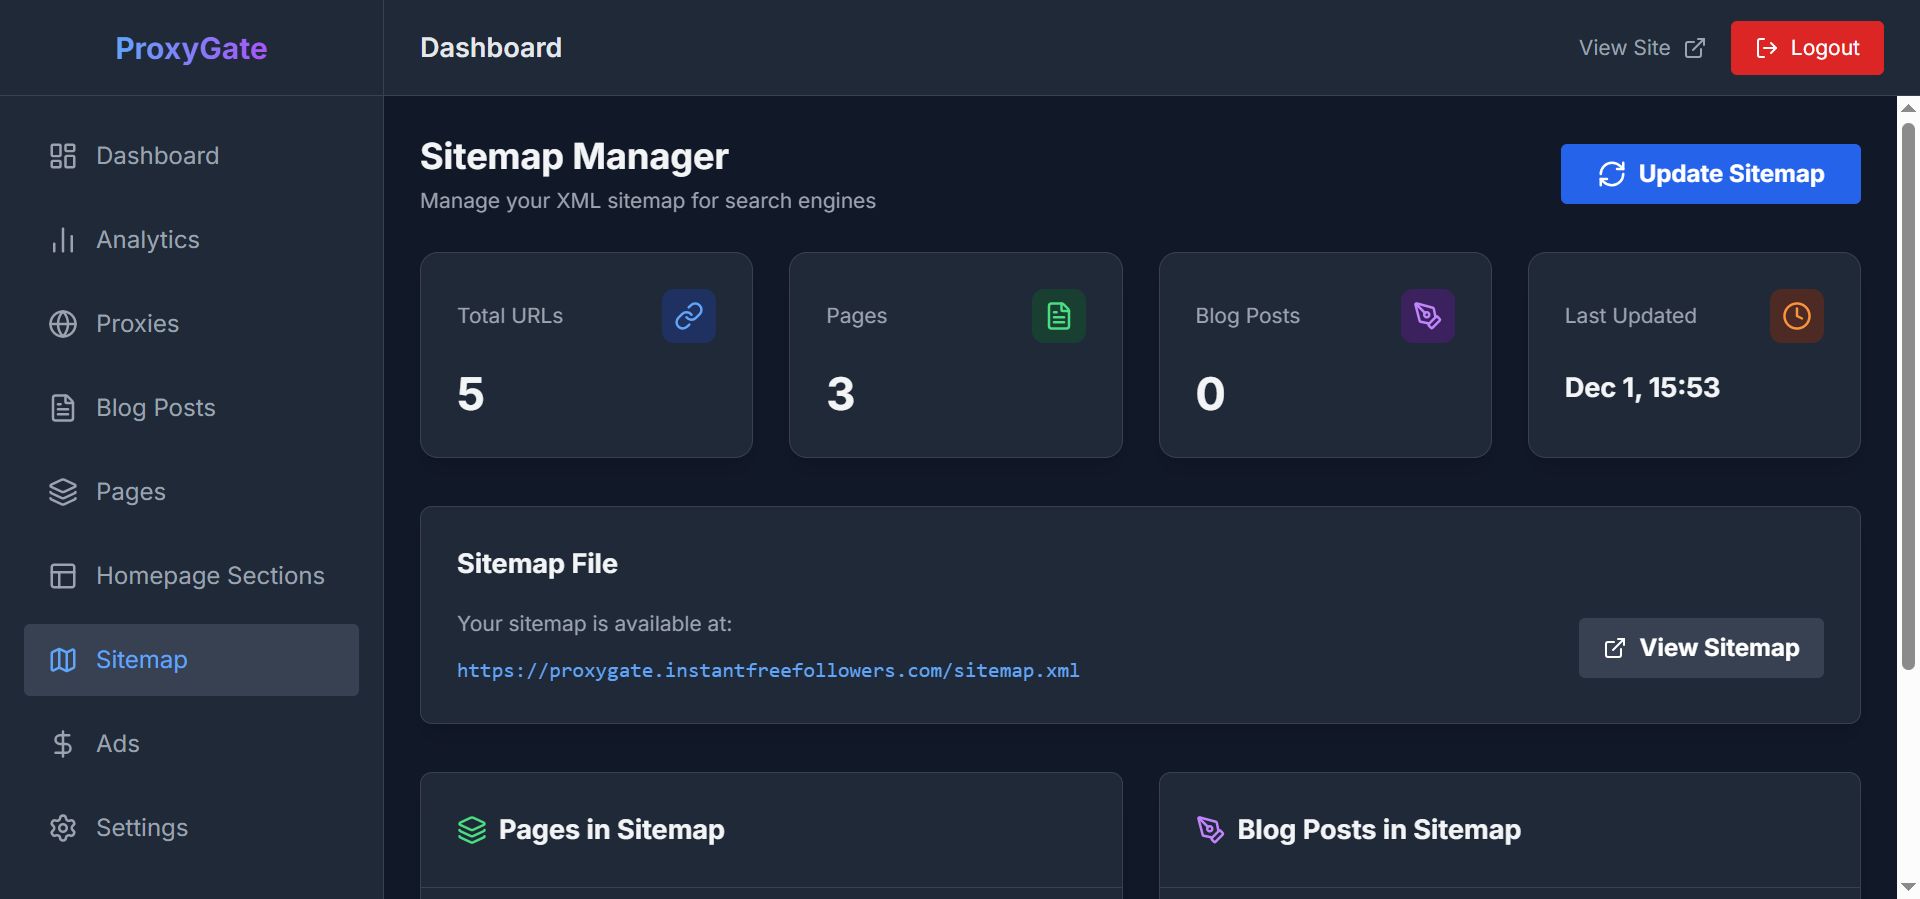
Task: Click the dollar sign Ads icon in sidebar
Action: point(63,744)
